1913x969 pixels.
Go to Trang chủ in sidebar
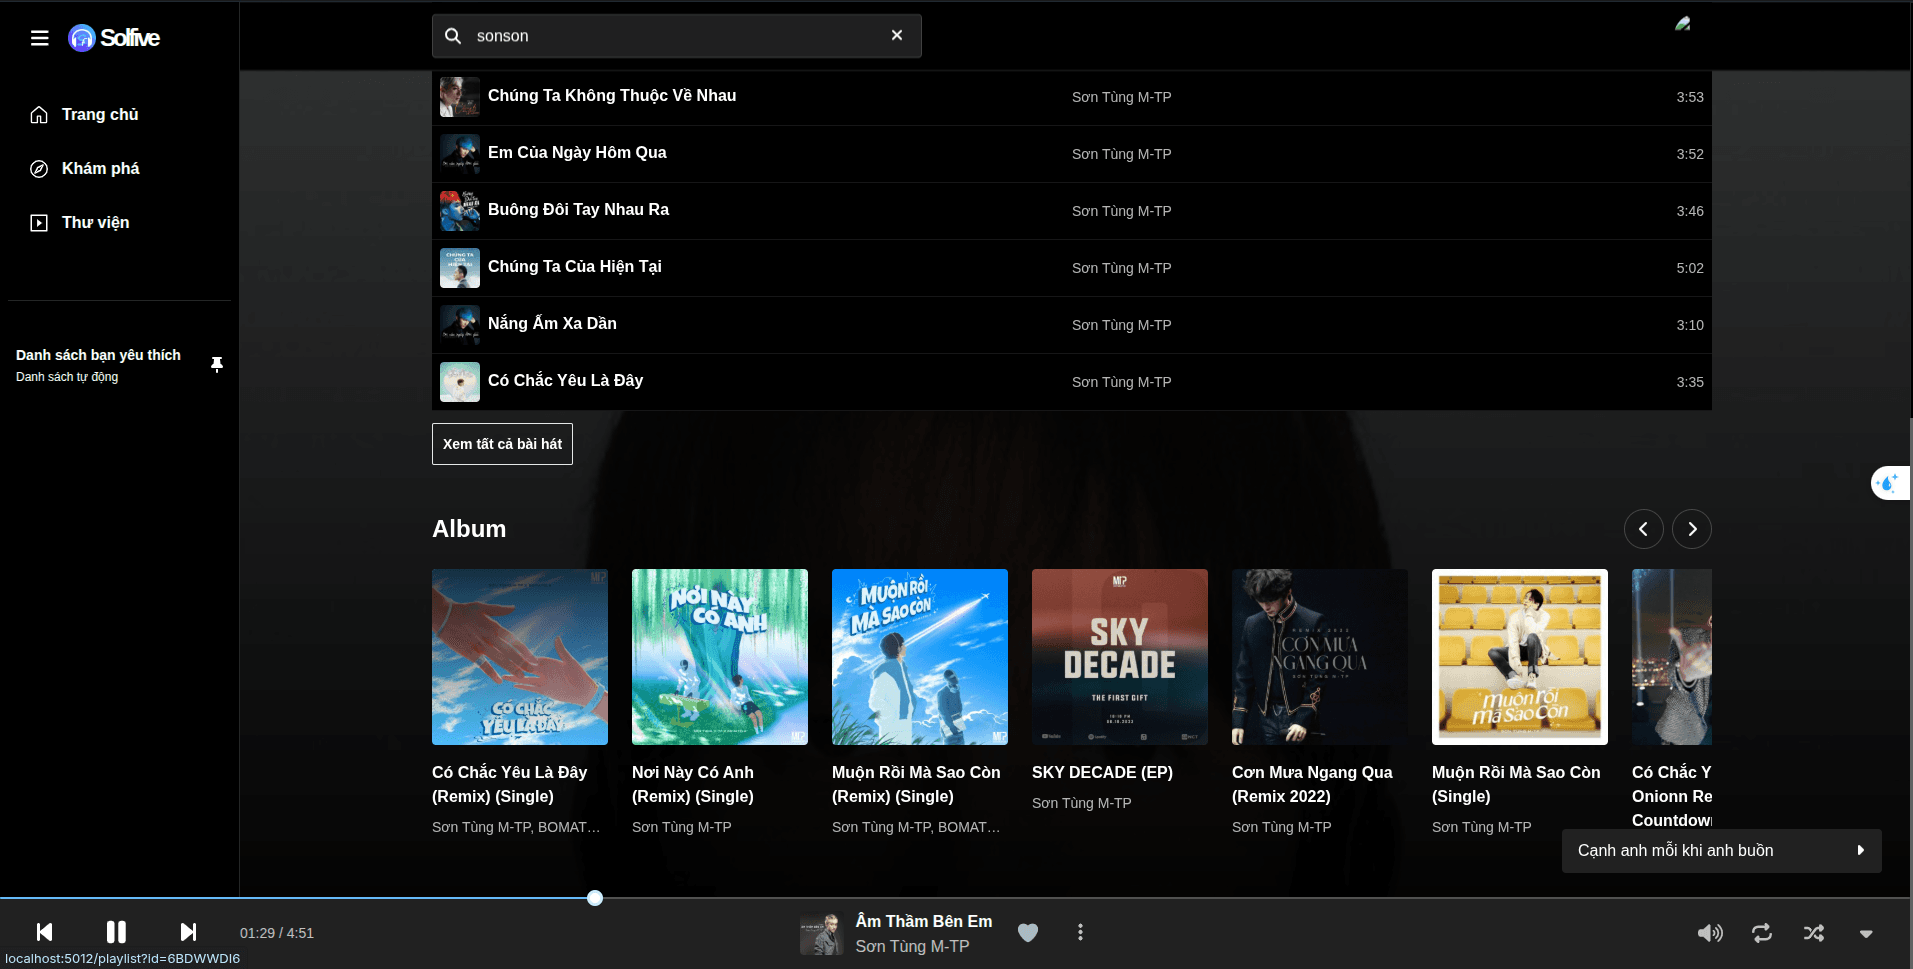tap(100, 115)
